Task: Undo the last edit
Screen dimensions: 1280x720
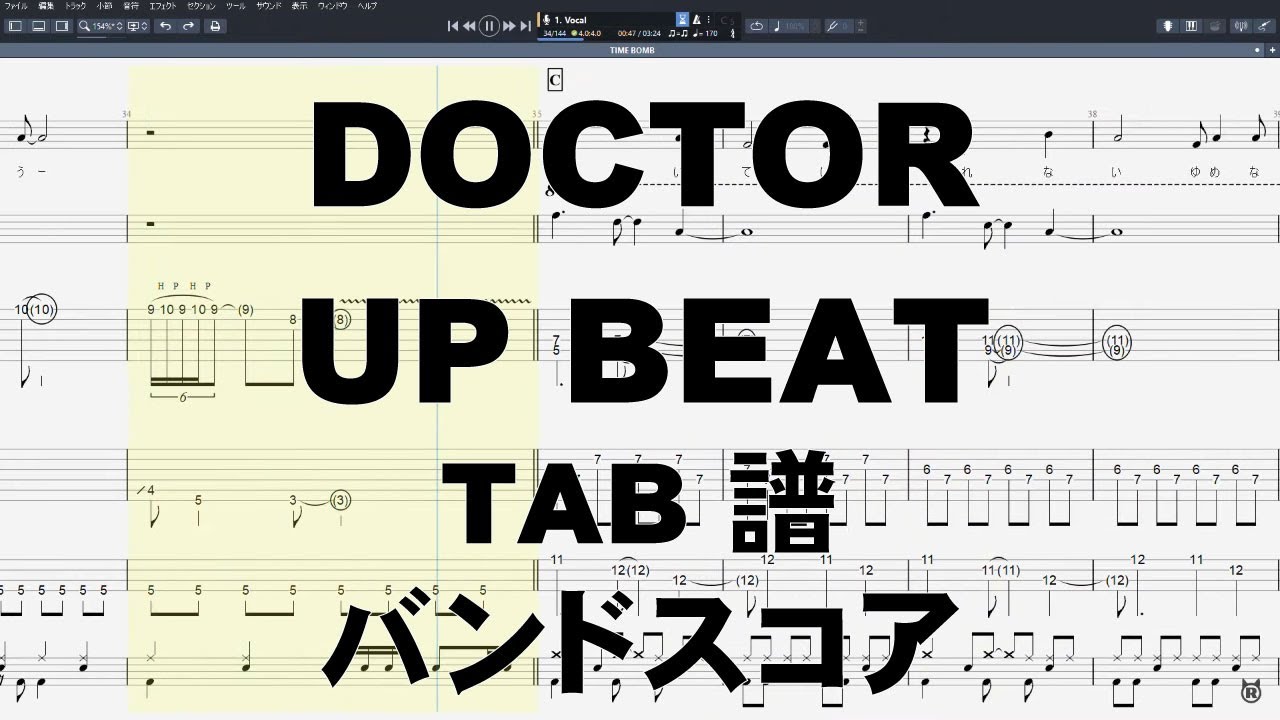Action: [x=166, y=26]
